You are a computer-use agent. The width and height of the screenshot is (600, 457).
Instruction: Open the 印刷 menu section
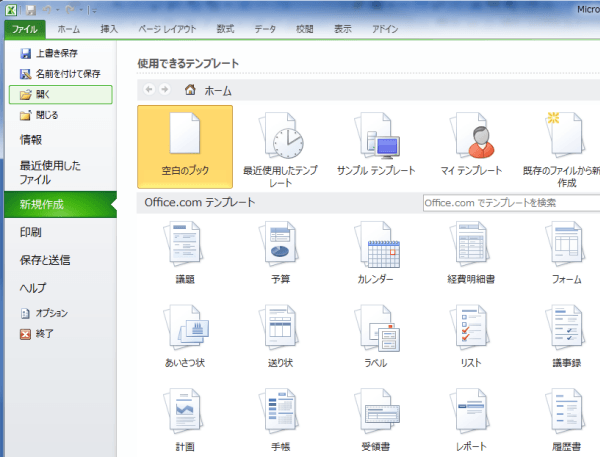(31, 232)
